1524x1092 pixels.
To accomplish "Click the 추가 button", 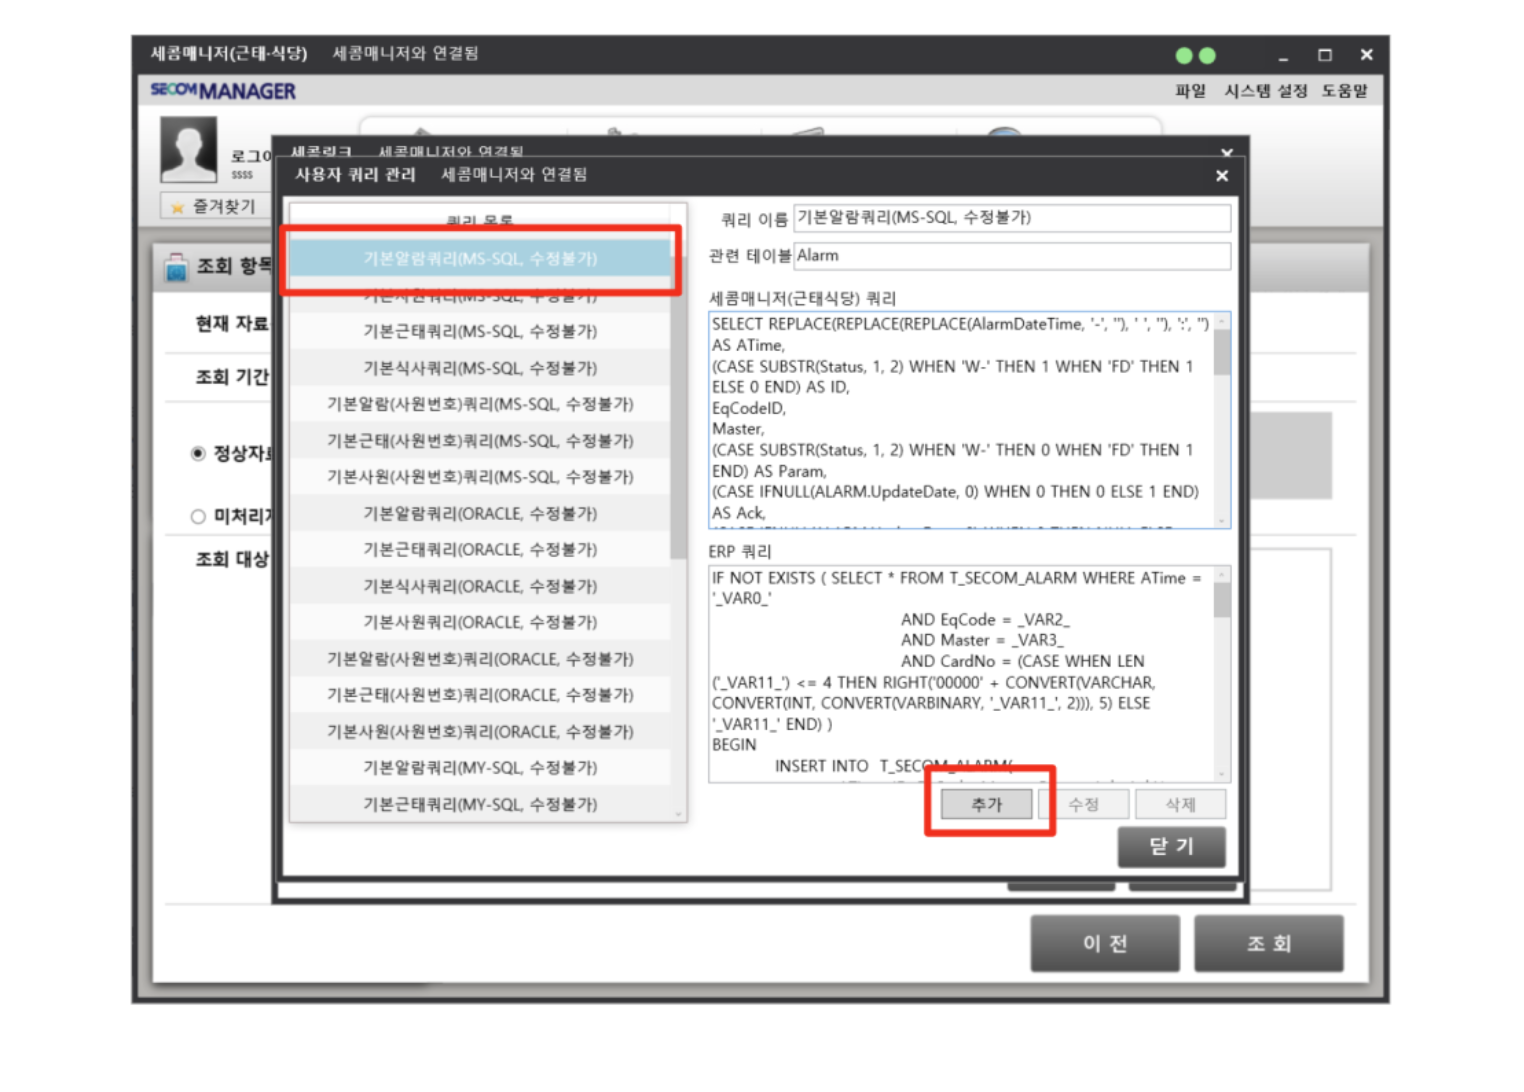I will 986,804.
